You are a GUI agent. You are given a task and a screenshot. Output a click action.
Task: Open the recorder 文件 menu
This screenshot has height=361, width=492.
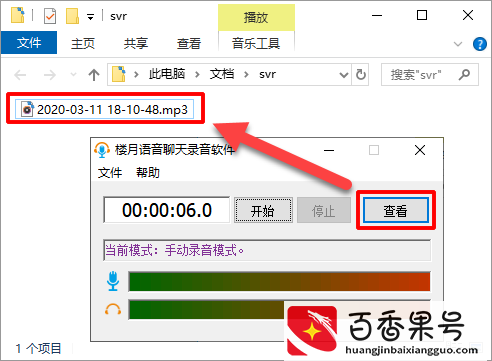(x=110, y=173)
